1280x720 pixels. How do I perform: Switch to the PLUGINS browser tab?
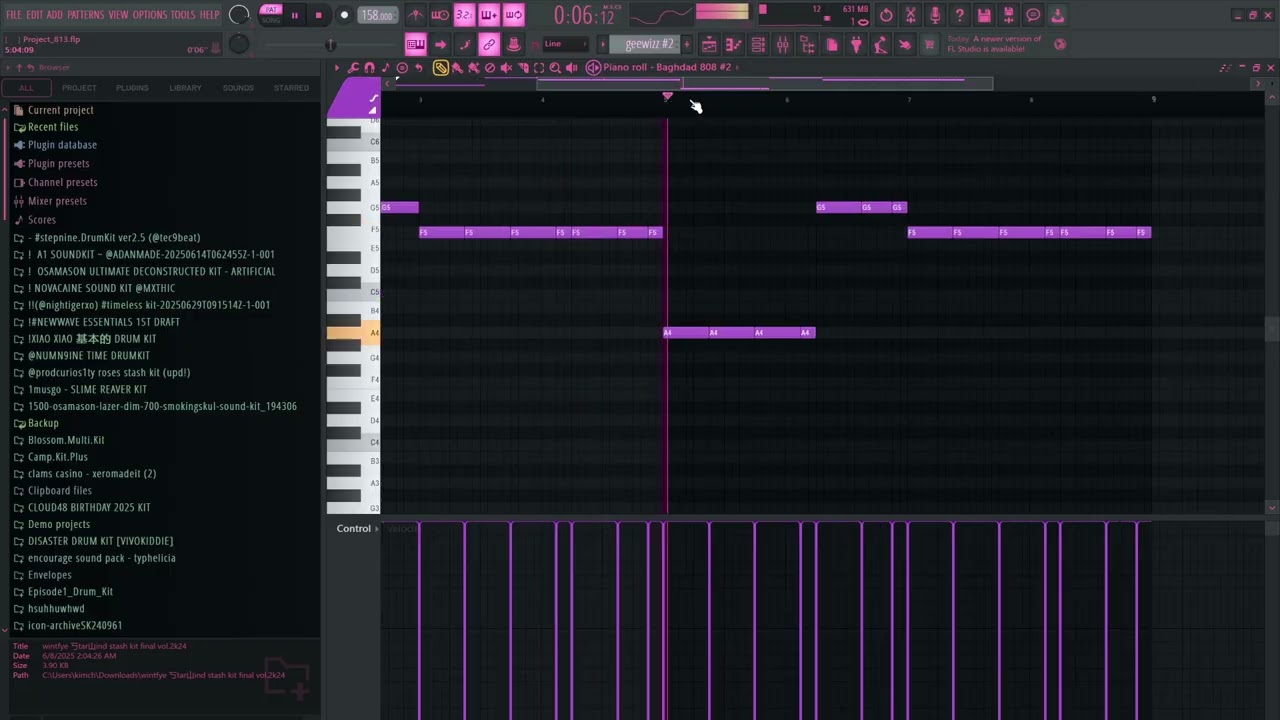pos(132,88)
